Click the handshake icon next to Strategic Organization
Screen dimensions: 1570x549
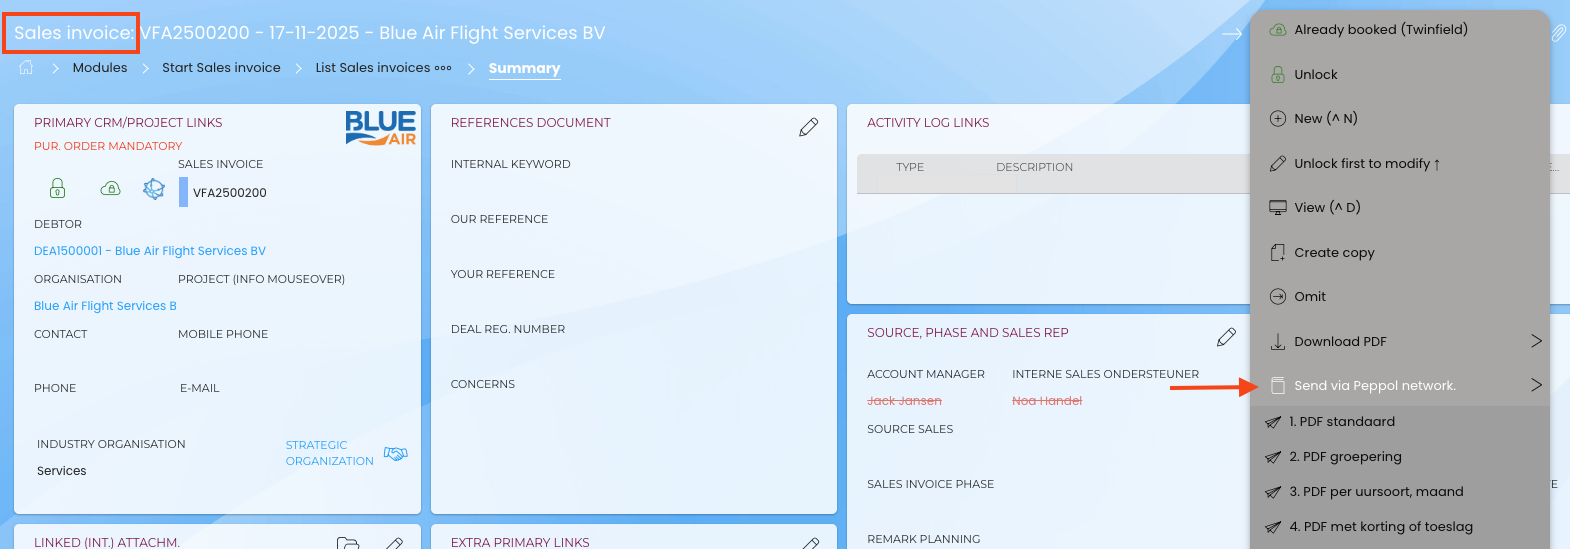click(x=396, y=453)
